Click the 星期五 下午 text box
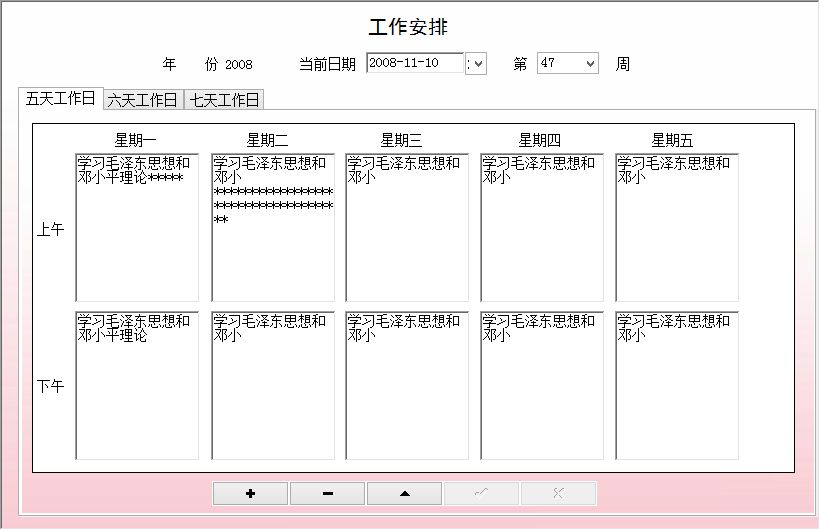Image resolution: width=820 pixels, height=530 pixels. coord(677,386)
